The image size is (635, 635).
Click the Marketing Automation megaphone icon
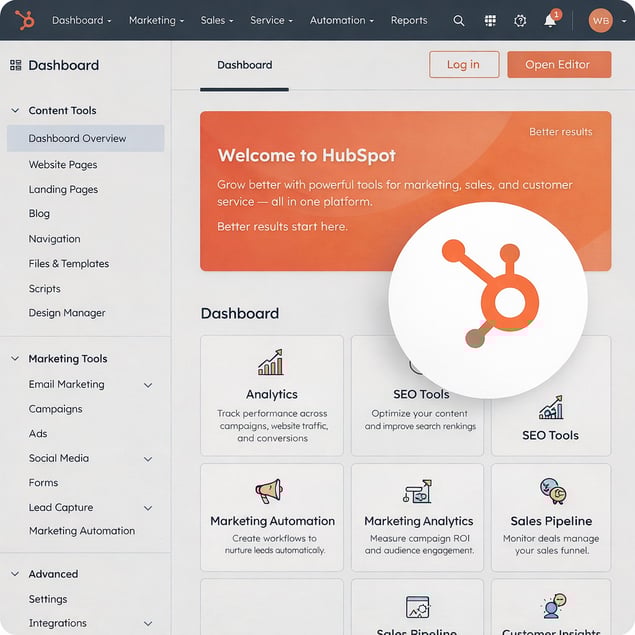click(x=270, y=491)
